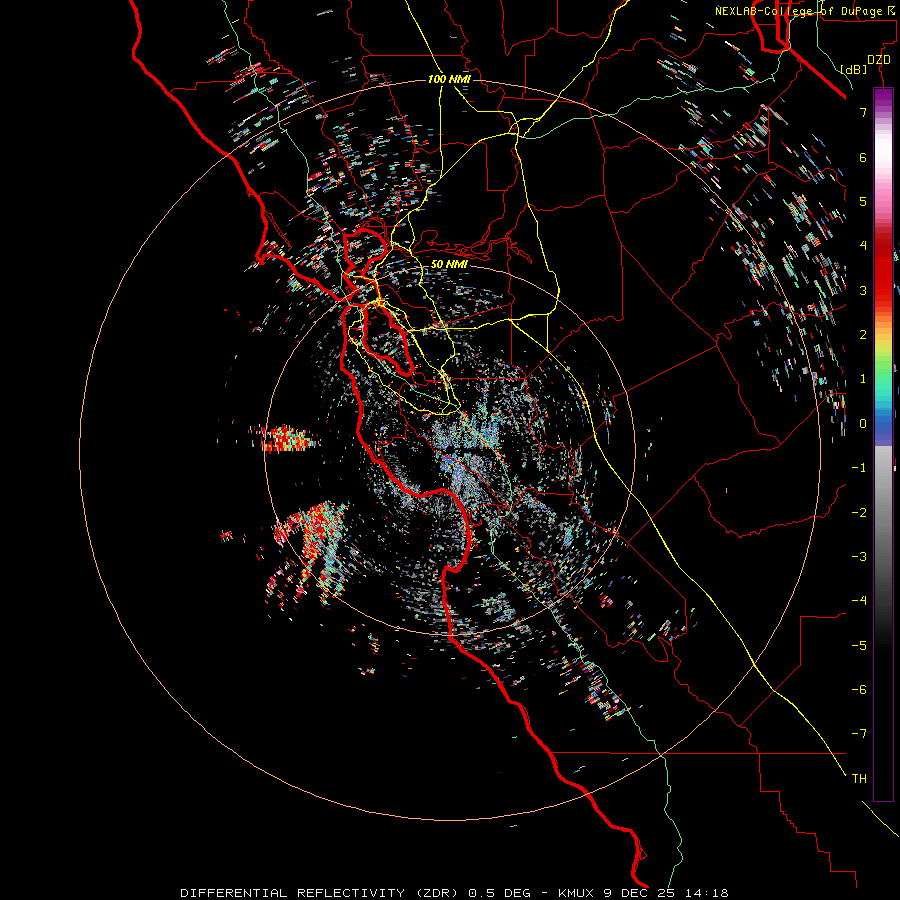Click the 2 dB scale label
The height and width of the screenshot is (900, 900).
(x=863, y=335)
